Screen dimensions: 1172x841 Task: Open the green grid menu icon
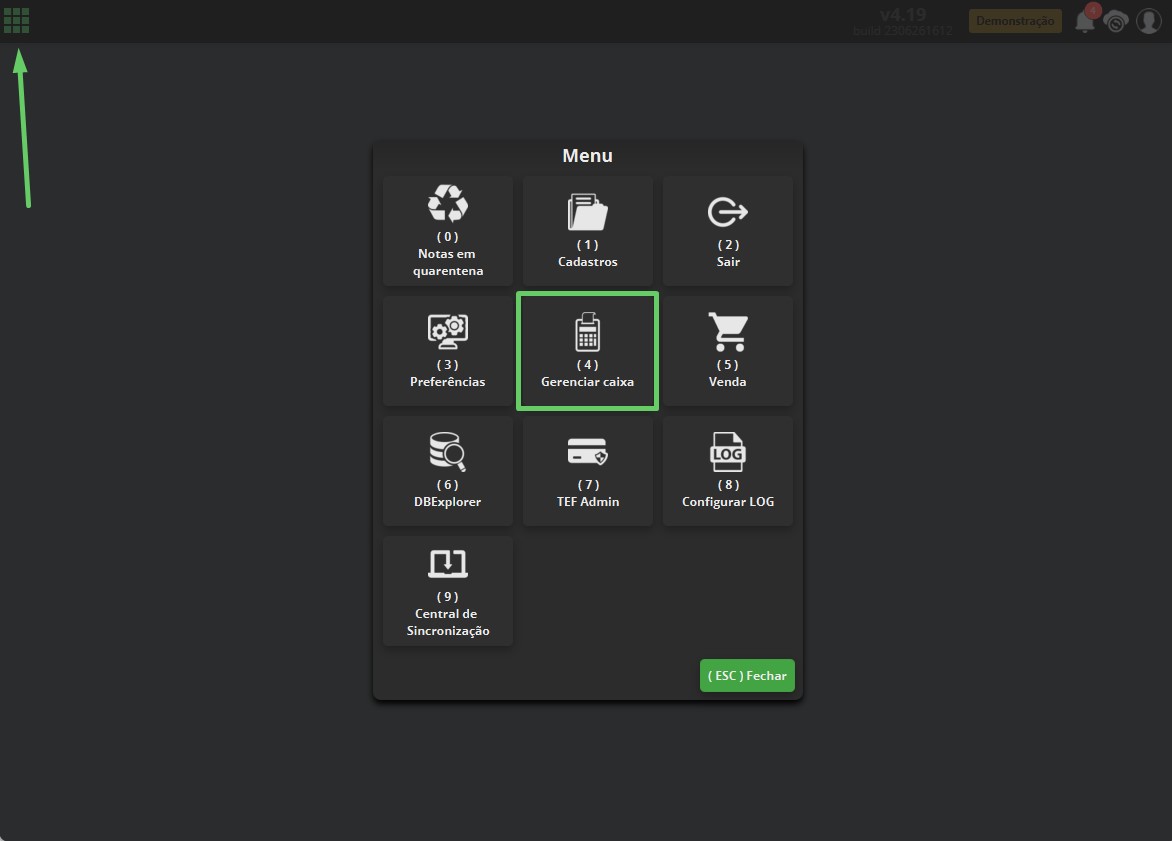click(x=16, y=20)
